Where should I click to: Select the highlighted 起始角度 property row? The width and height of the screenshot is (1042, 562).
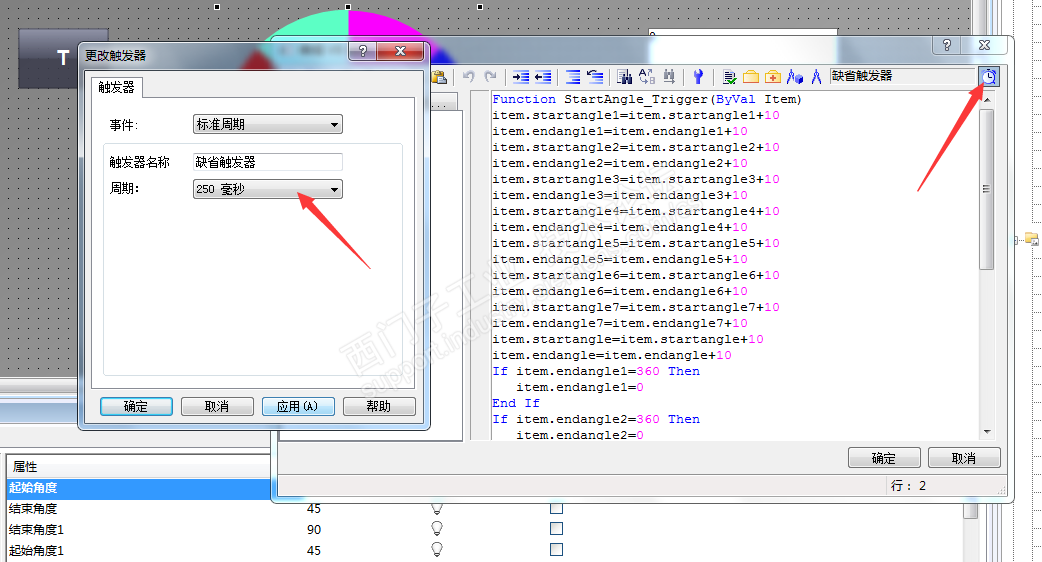tap(139, 488)
